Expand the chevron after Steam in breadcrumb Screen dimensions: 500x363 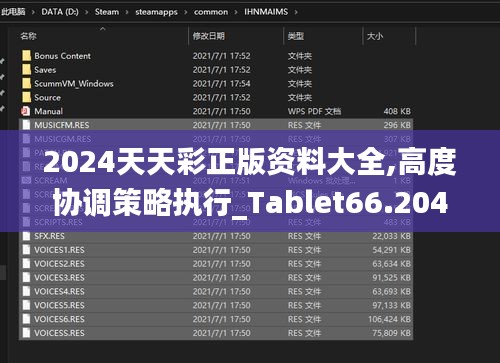coord(127,12)
